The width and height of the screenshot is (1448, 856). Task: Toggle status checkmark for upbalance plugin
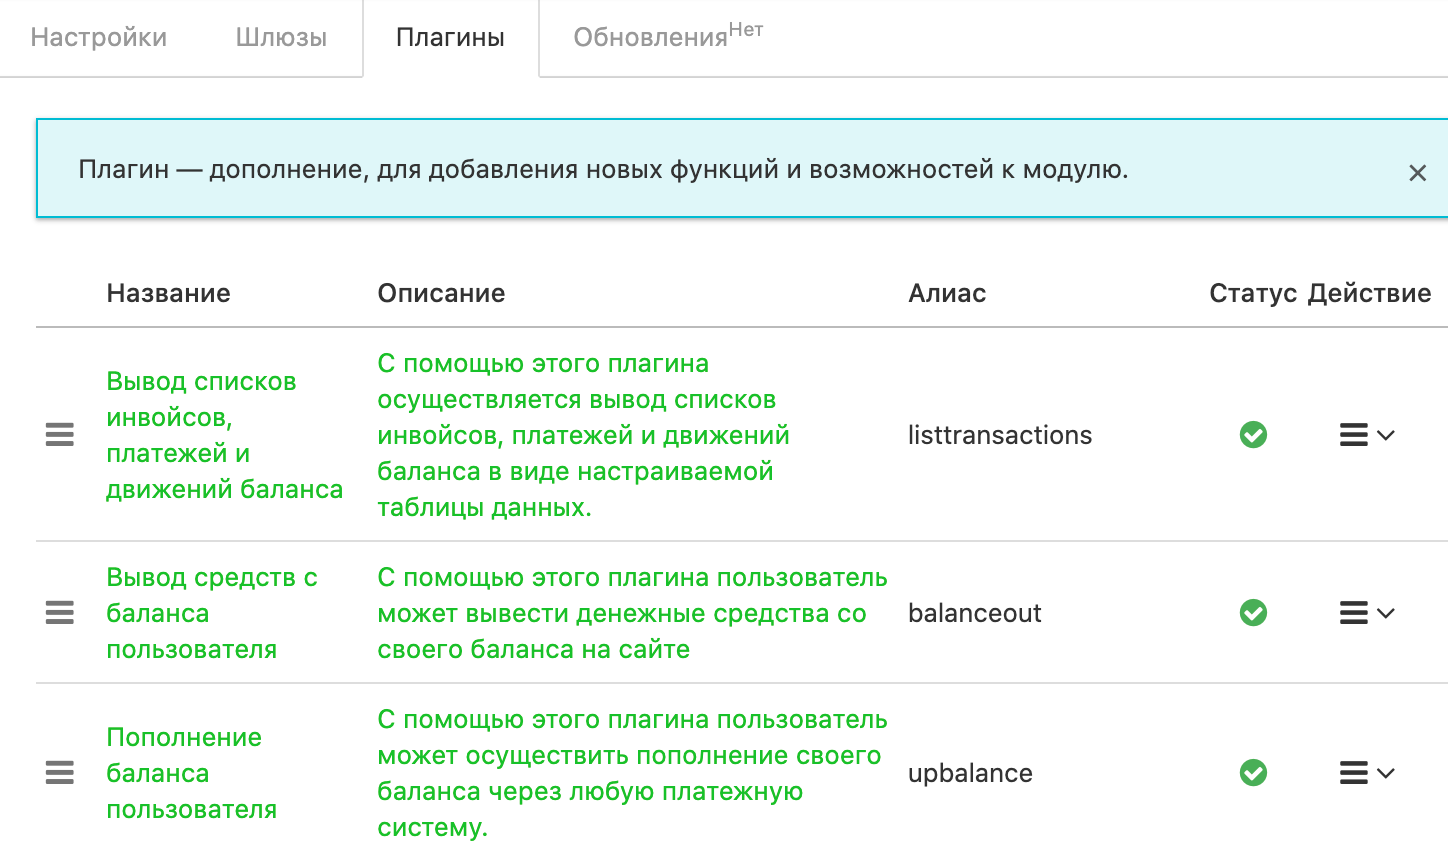click(x=1253, y=773)
